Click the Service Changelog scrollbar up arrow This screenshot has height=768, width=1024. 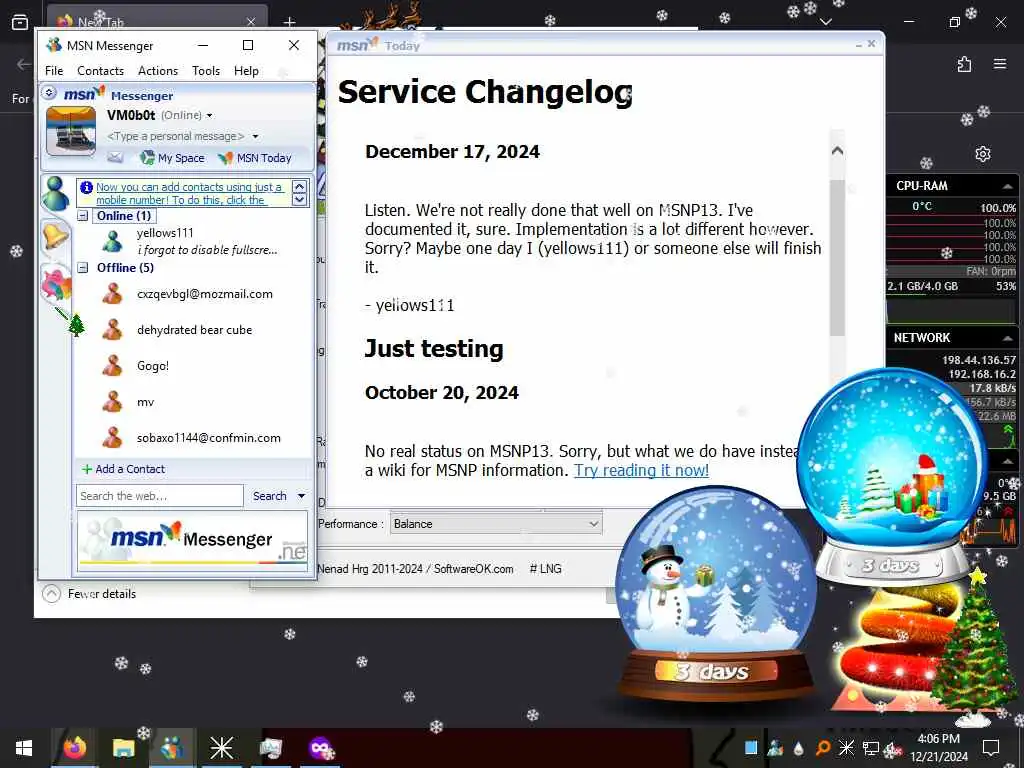point(837,151)
